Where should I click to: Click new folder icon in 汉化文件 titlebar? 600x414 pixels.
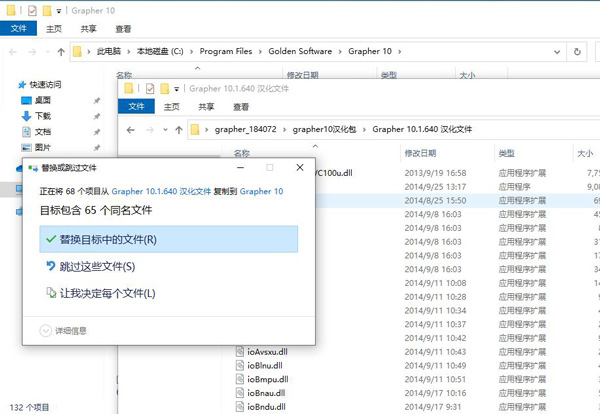(x=165, y=89)
